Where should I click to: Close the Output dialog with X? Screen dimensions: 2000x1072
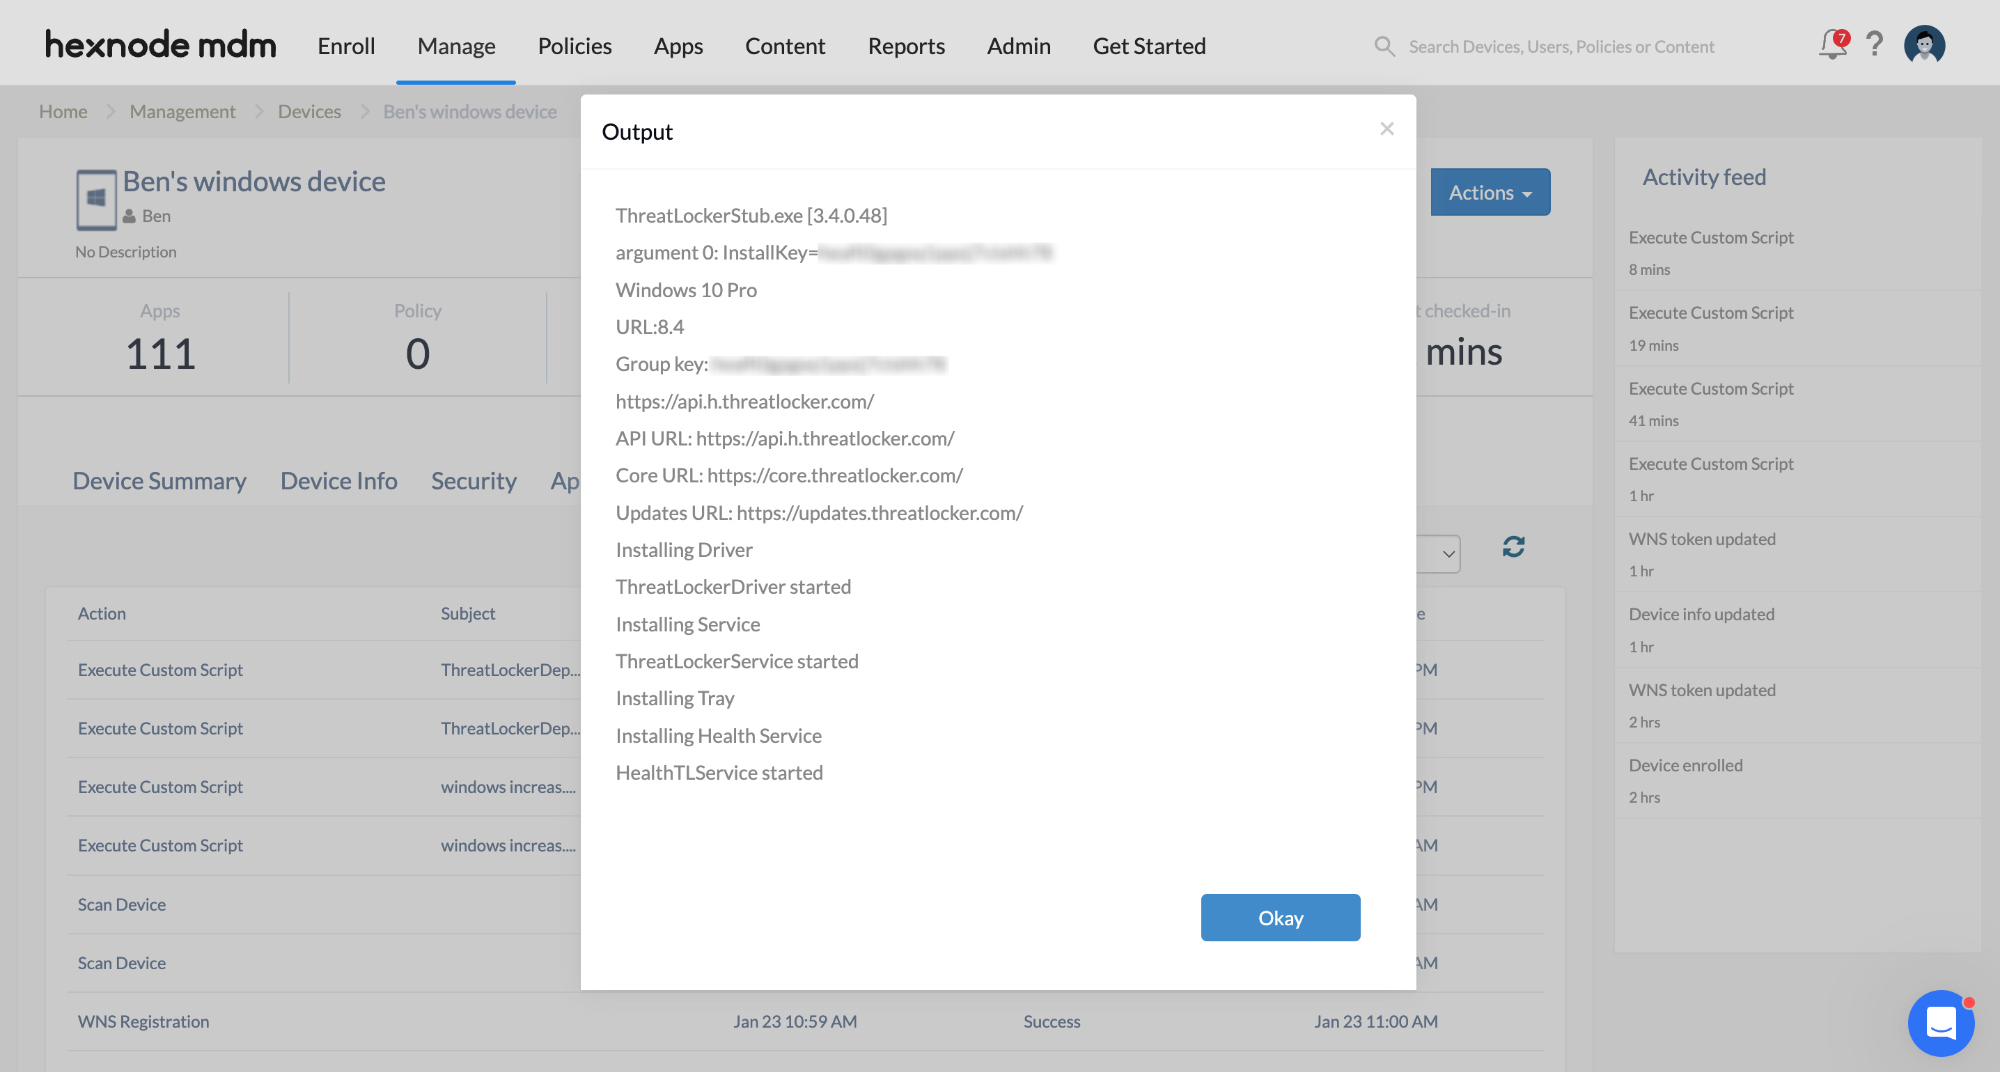tap(1387, 129)
